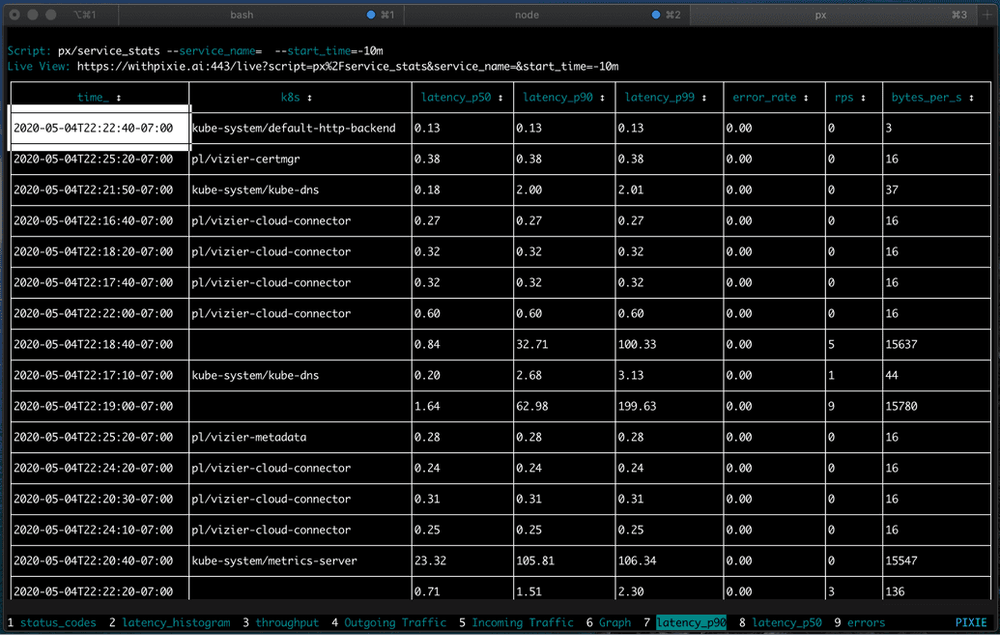Click the 37 bytes_per_s value
The image size is (1000, 635).
pyautogui.click(x=892, y=190)
